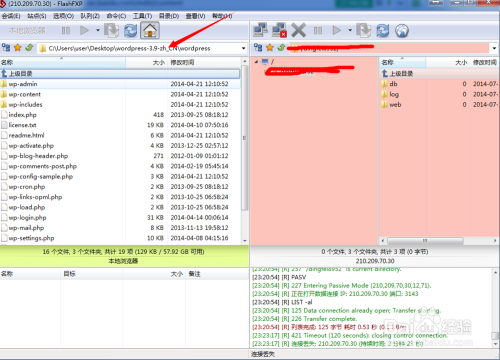This screenshot has width=500, height=360.
Task: Click the remote pane transfer play icon
Action: click(337, 31)
